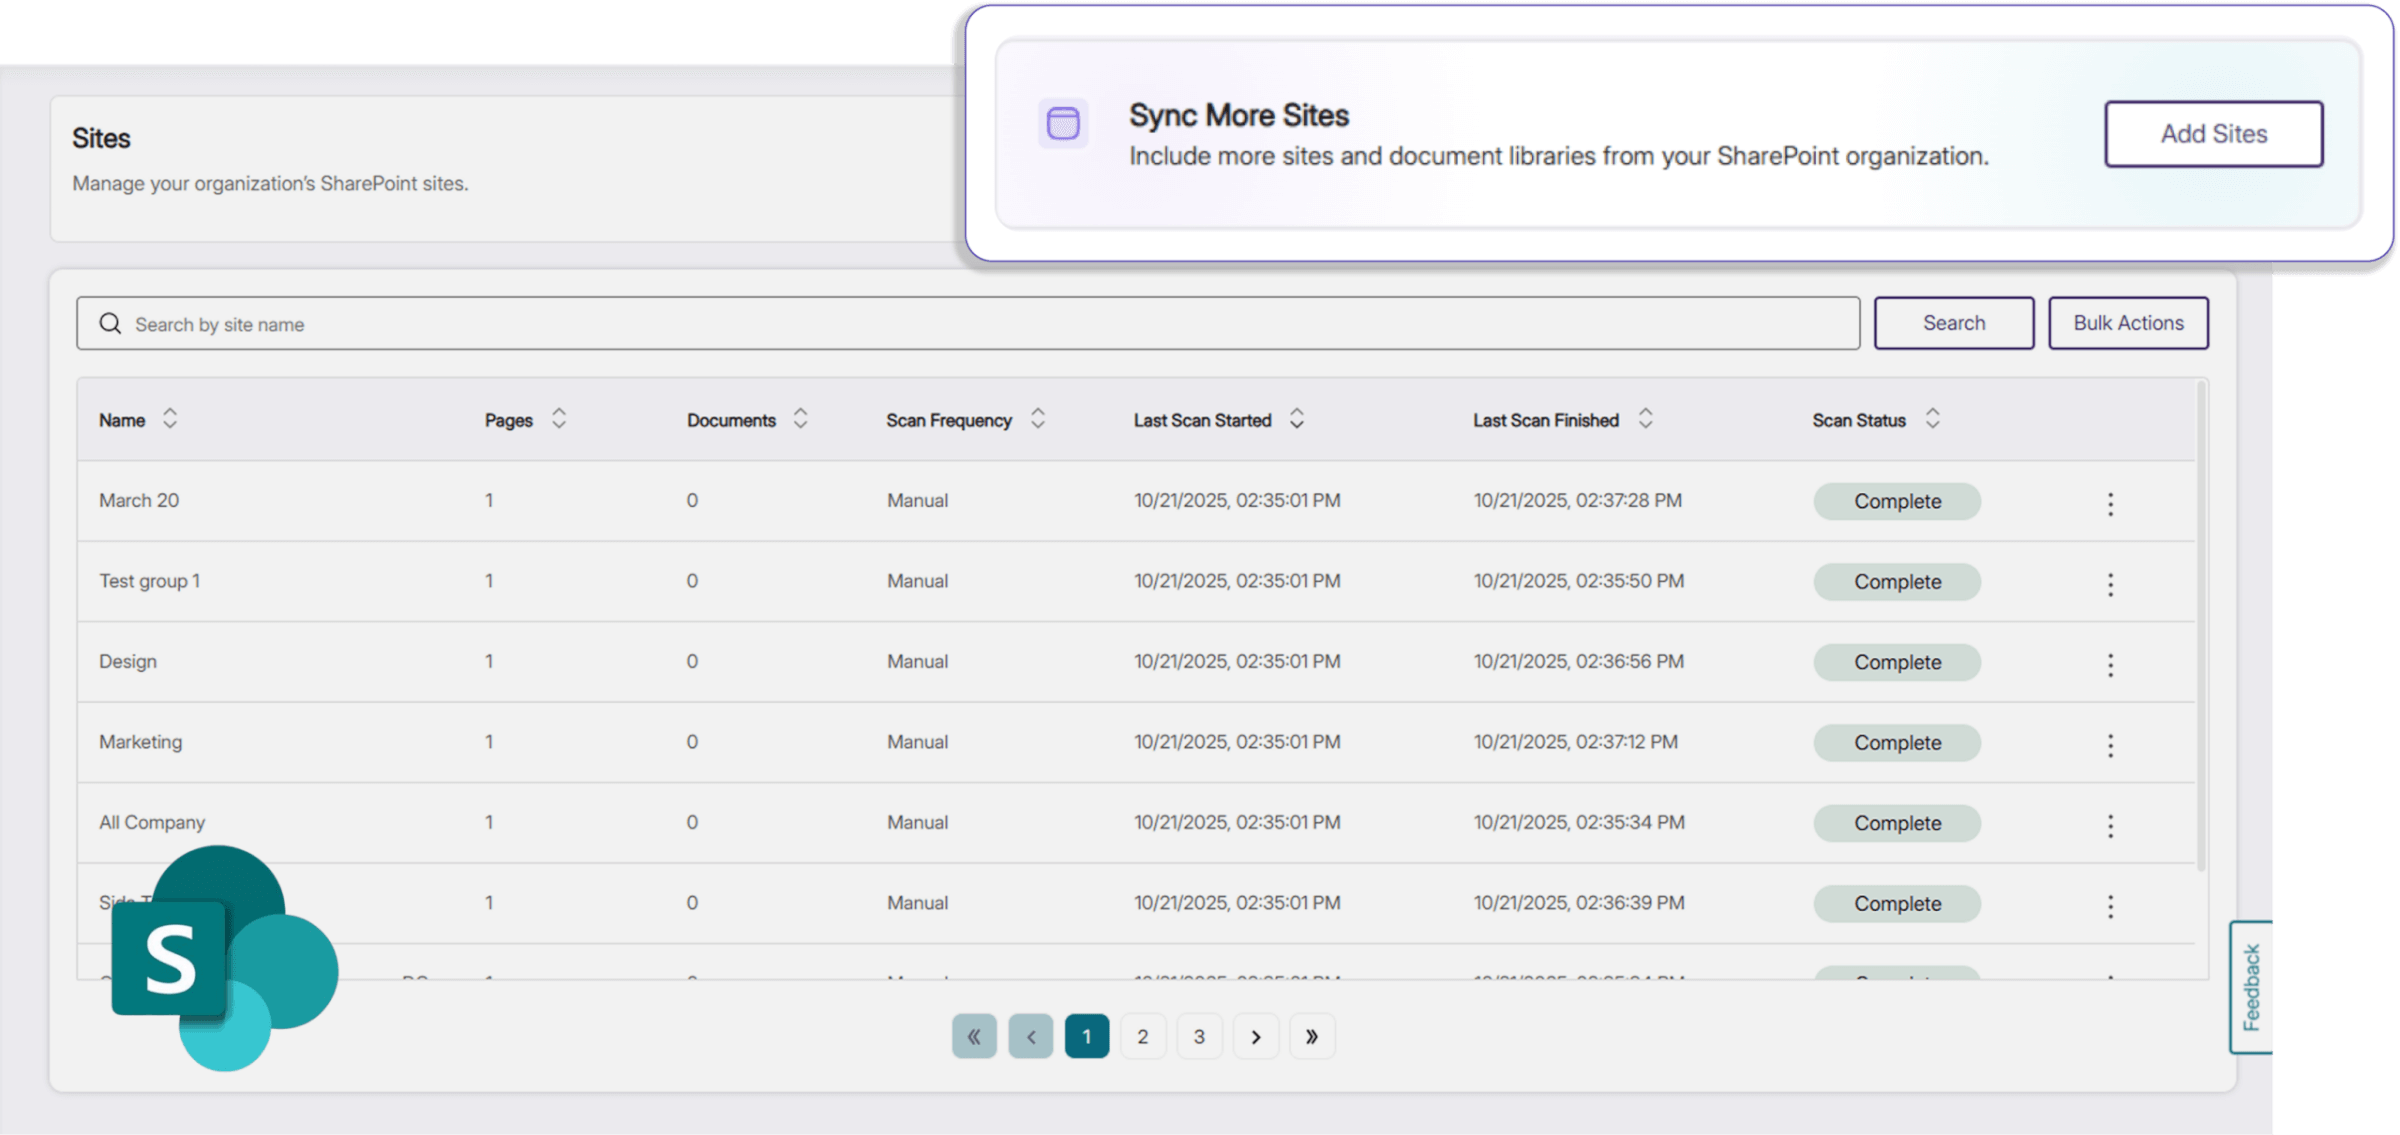Click the magnifier icon in search field
Screen dimensions: 2400x1135
(110, 324)
